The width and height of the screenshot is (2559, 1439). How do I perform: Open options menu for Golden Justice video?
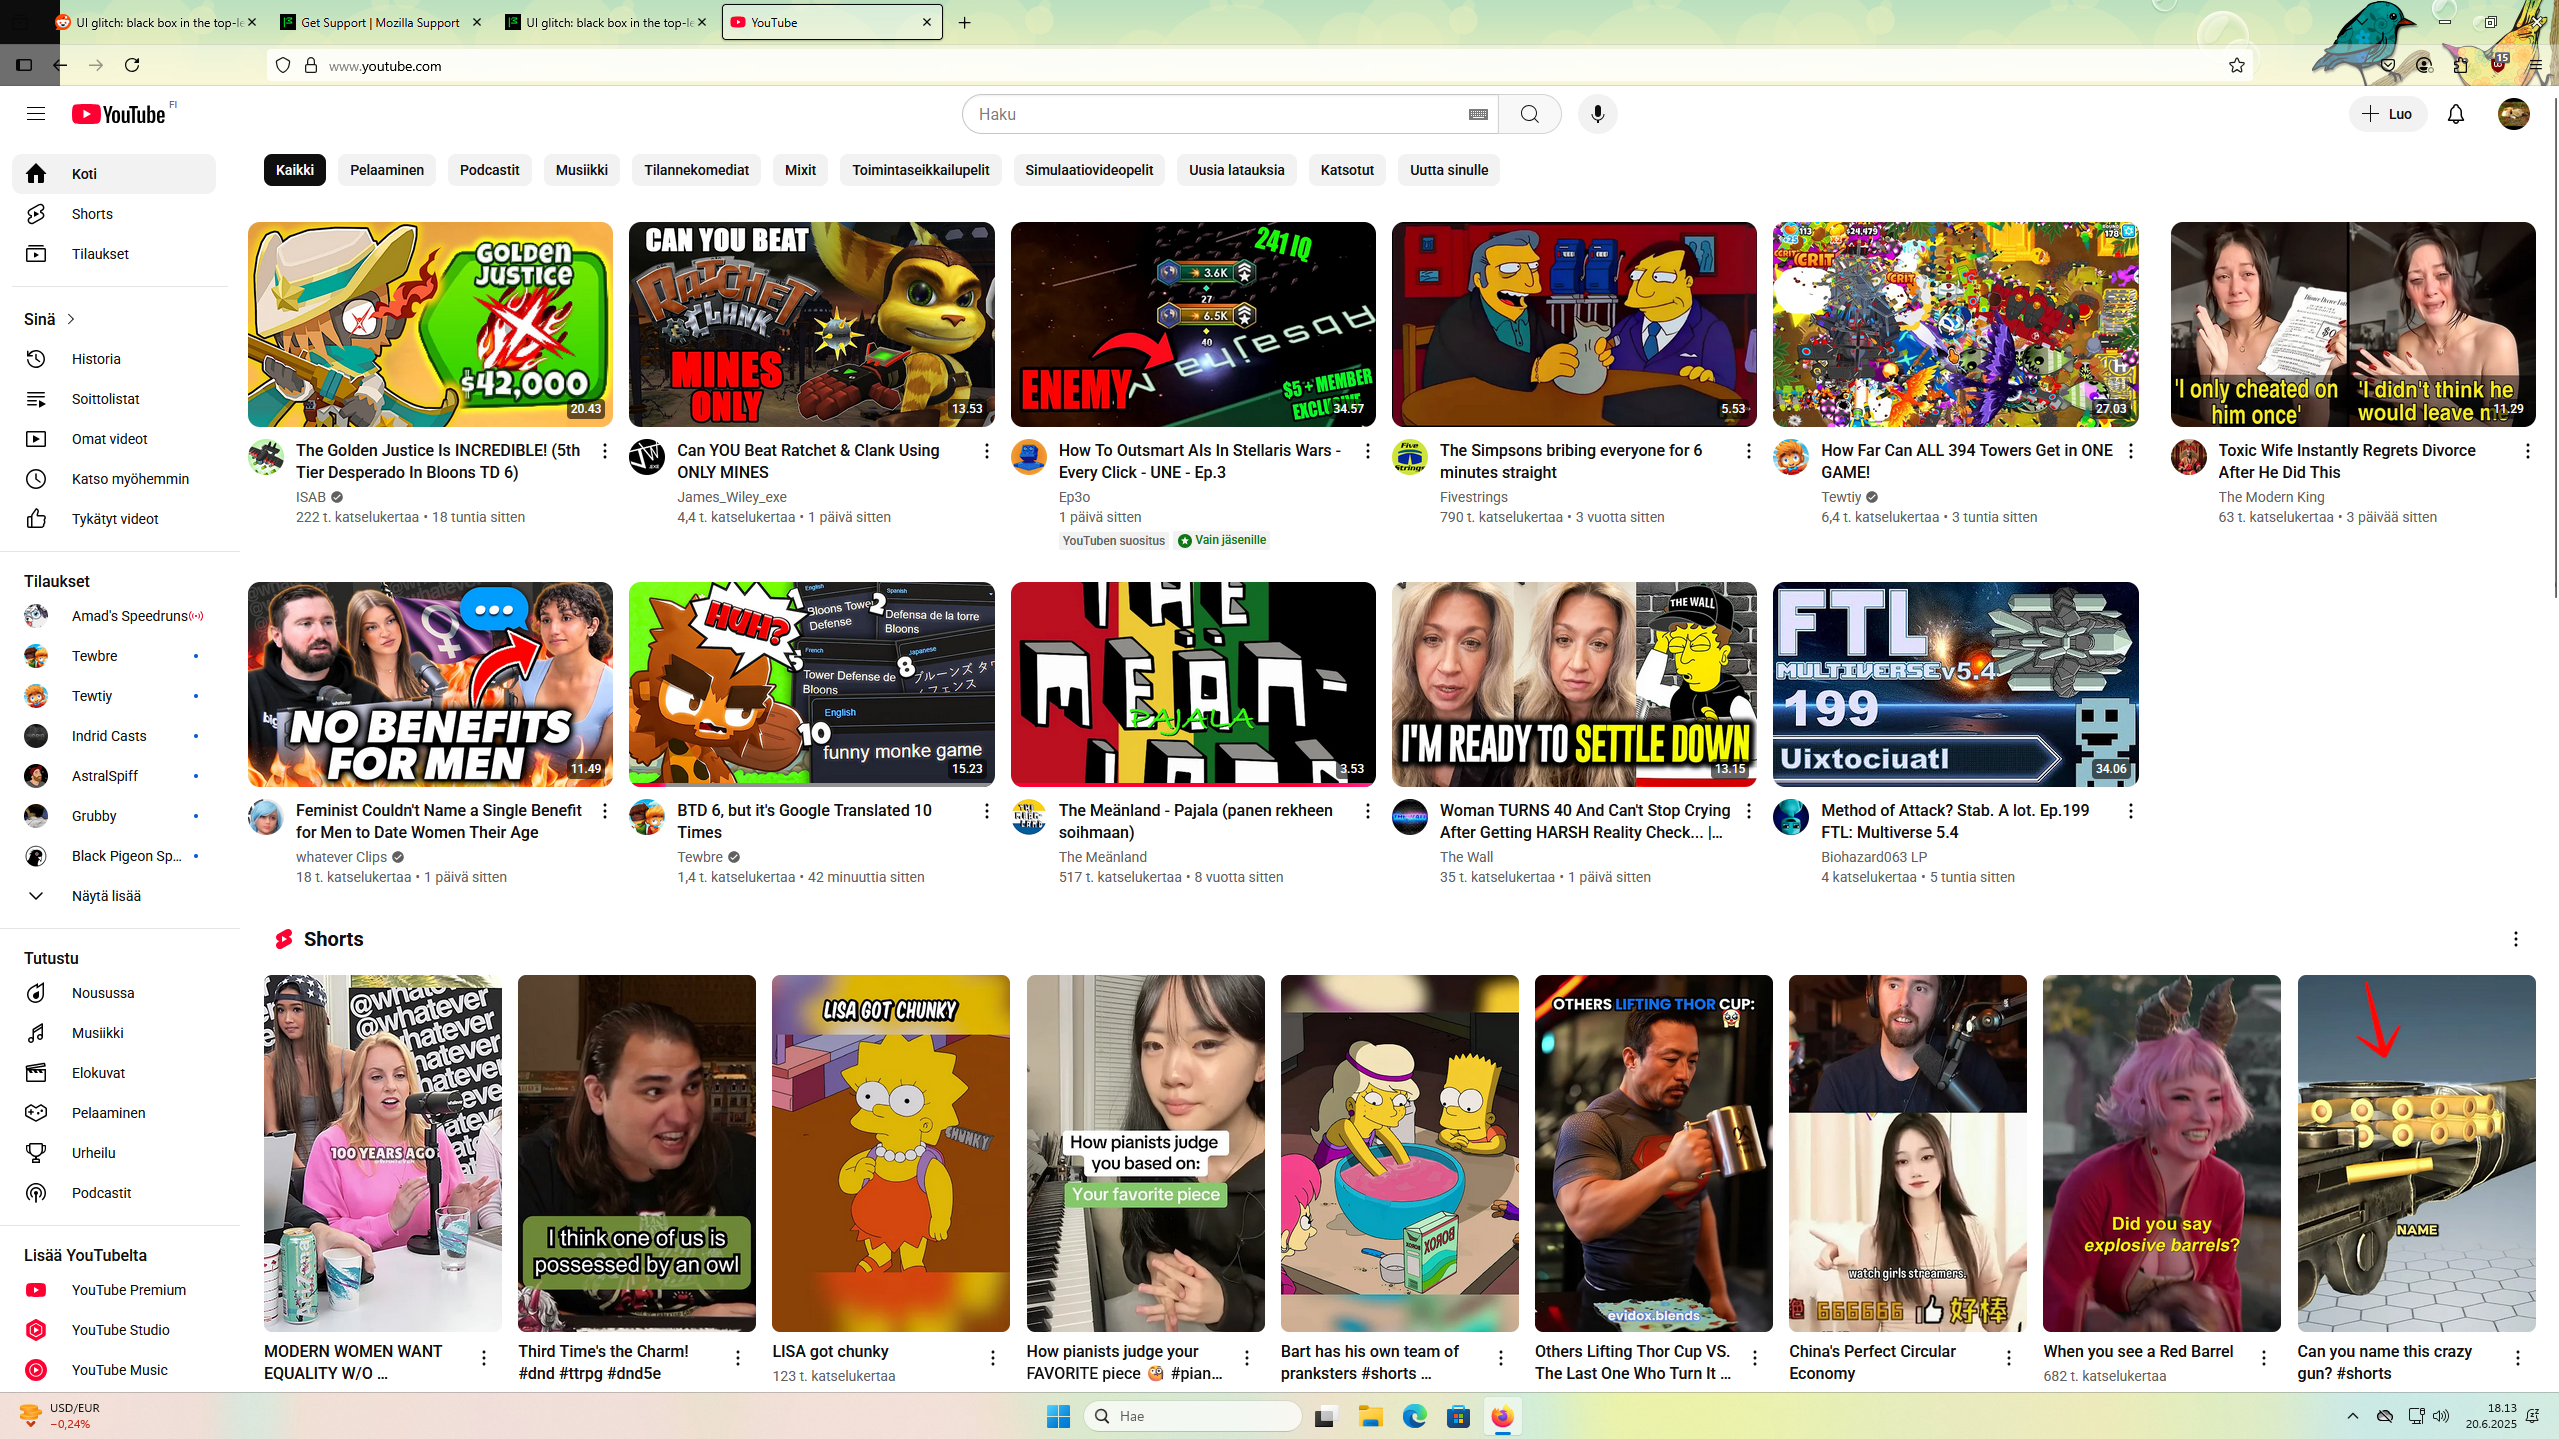coord(604,451)
